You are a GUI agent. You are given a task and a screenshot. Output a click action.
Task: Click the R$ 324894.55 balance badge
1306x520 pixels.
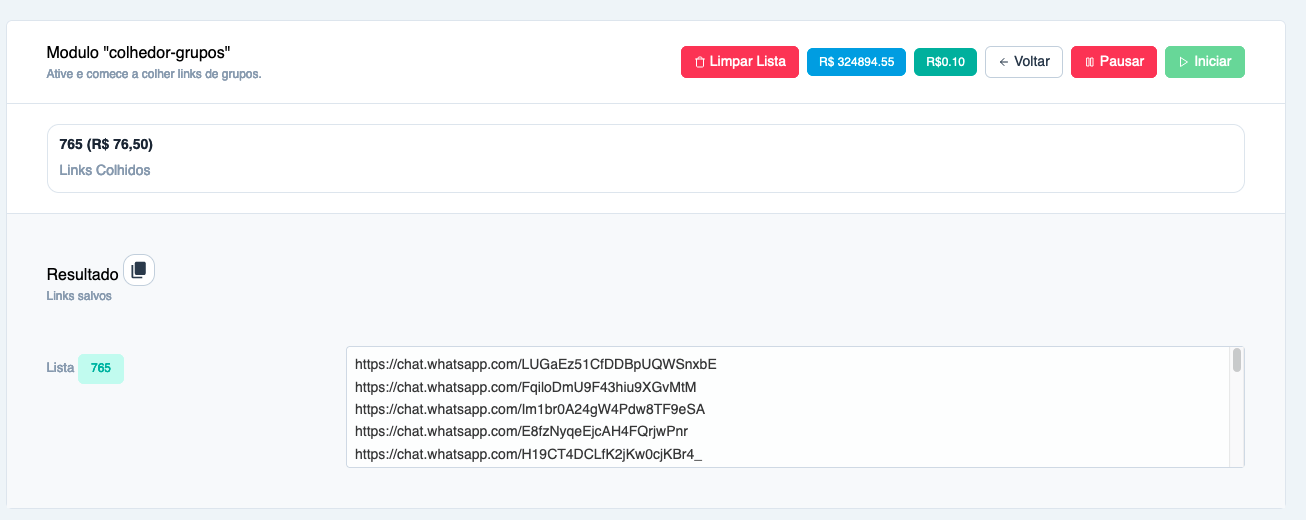click(856, 62)
